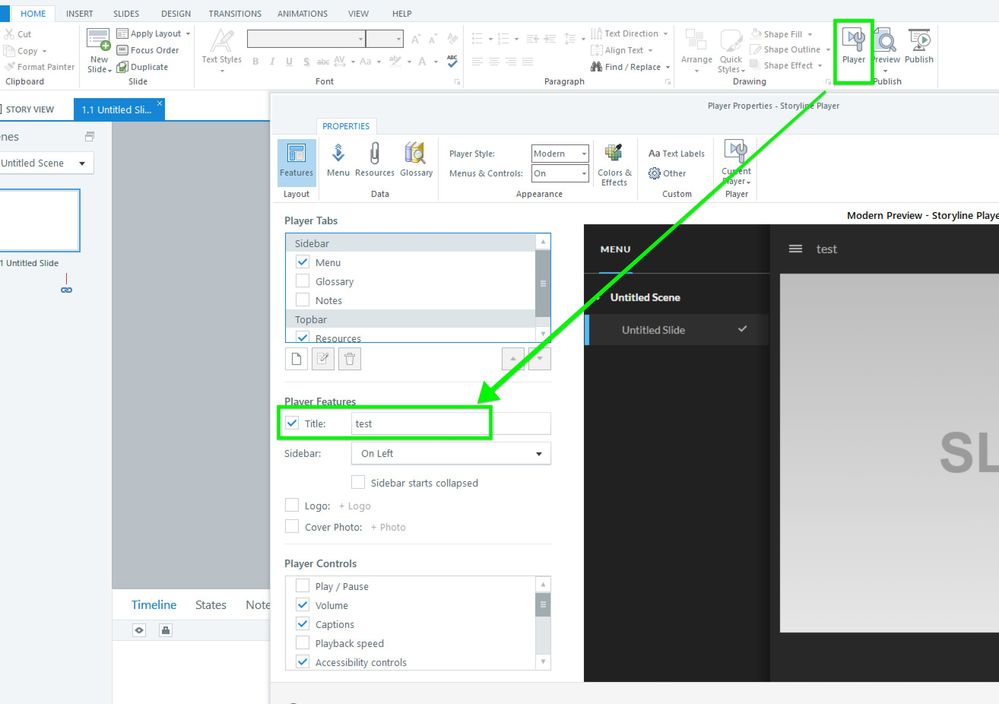Viewport: 999px width, 704px height.
Task: Open Preview from the Publish group
Action: [x=885, y=45]
